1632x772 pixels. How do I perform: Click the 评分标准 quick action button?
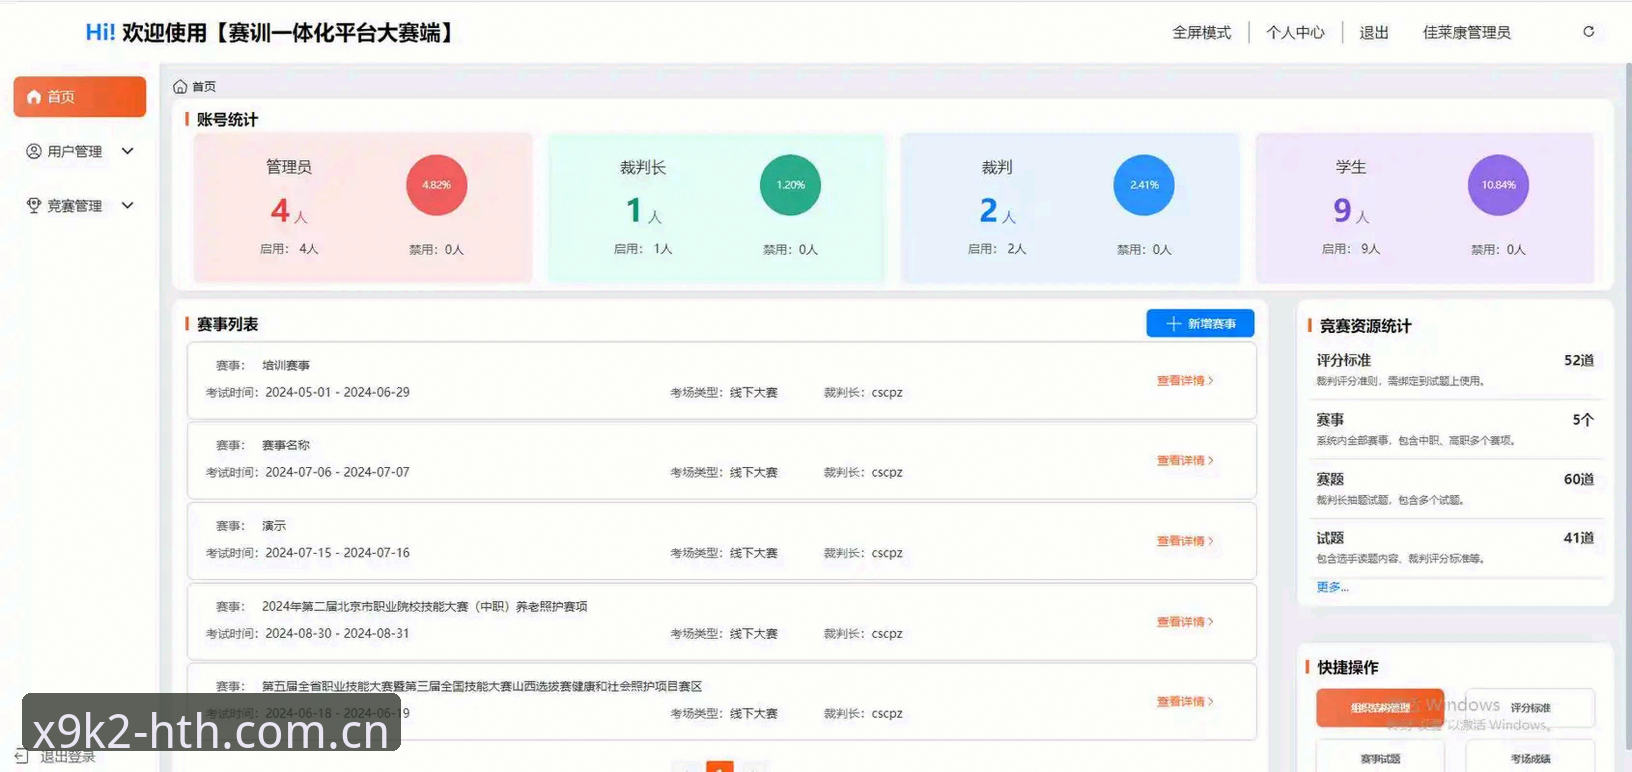(1530, 708)
